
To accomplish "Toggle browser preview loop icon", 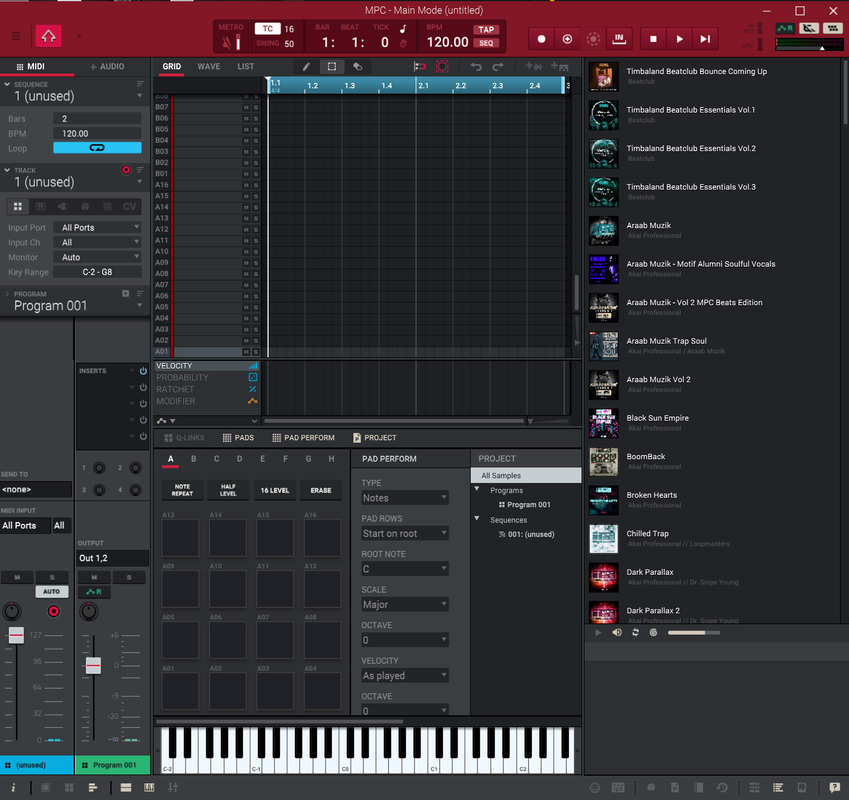I will 635,633.
